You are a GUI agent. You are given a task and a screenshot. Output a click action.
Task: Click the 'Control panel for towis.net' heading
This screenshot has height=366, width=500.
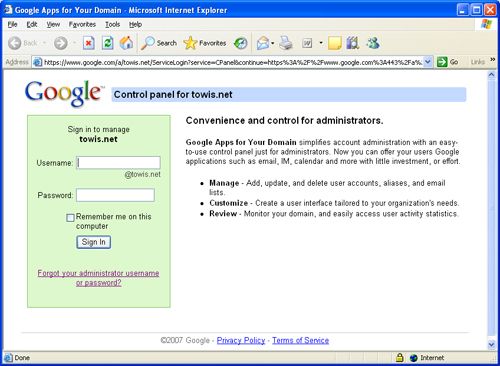(x=173, y=95)
